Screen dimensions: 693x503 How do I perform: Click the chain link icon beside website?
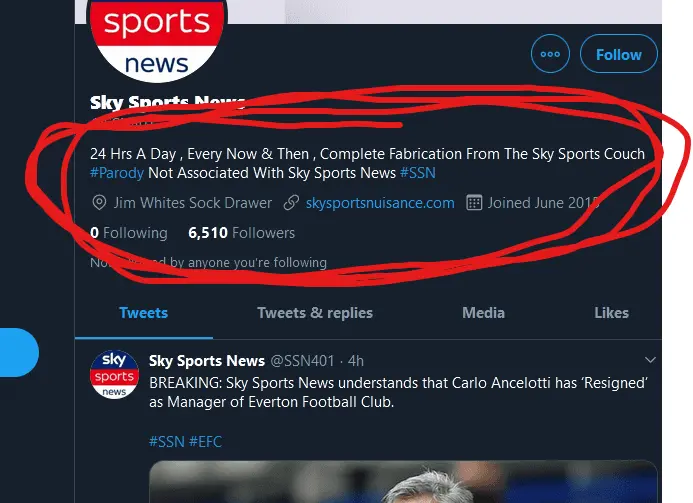click(x=291, y=203)
